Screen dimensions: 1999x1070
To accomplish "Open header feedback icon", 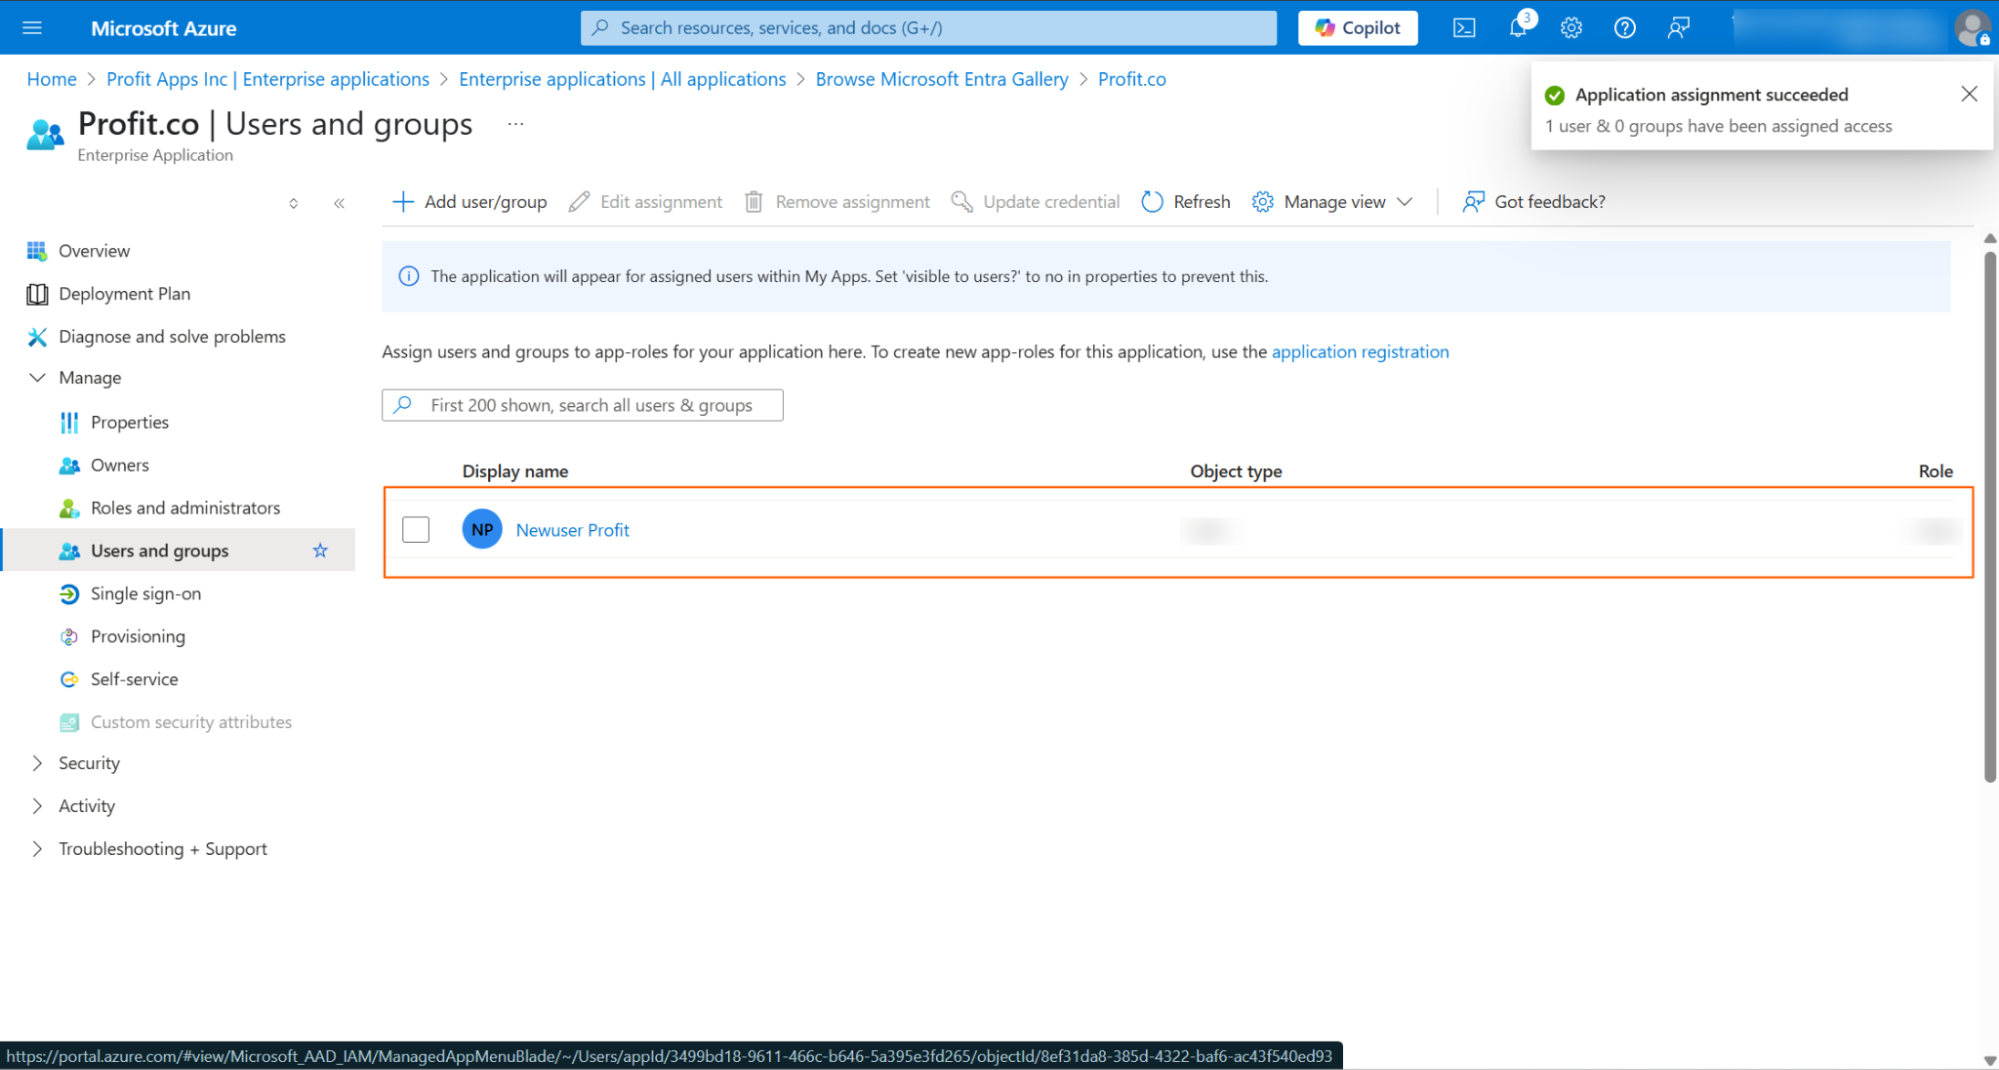I will [1678, 28].
